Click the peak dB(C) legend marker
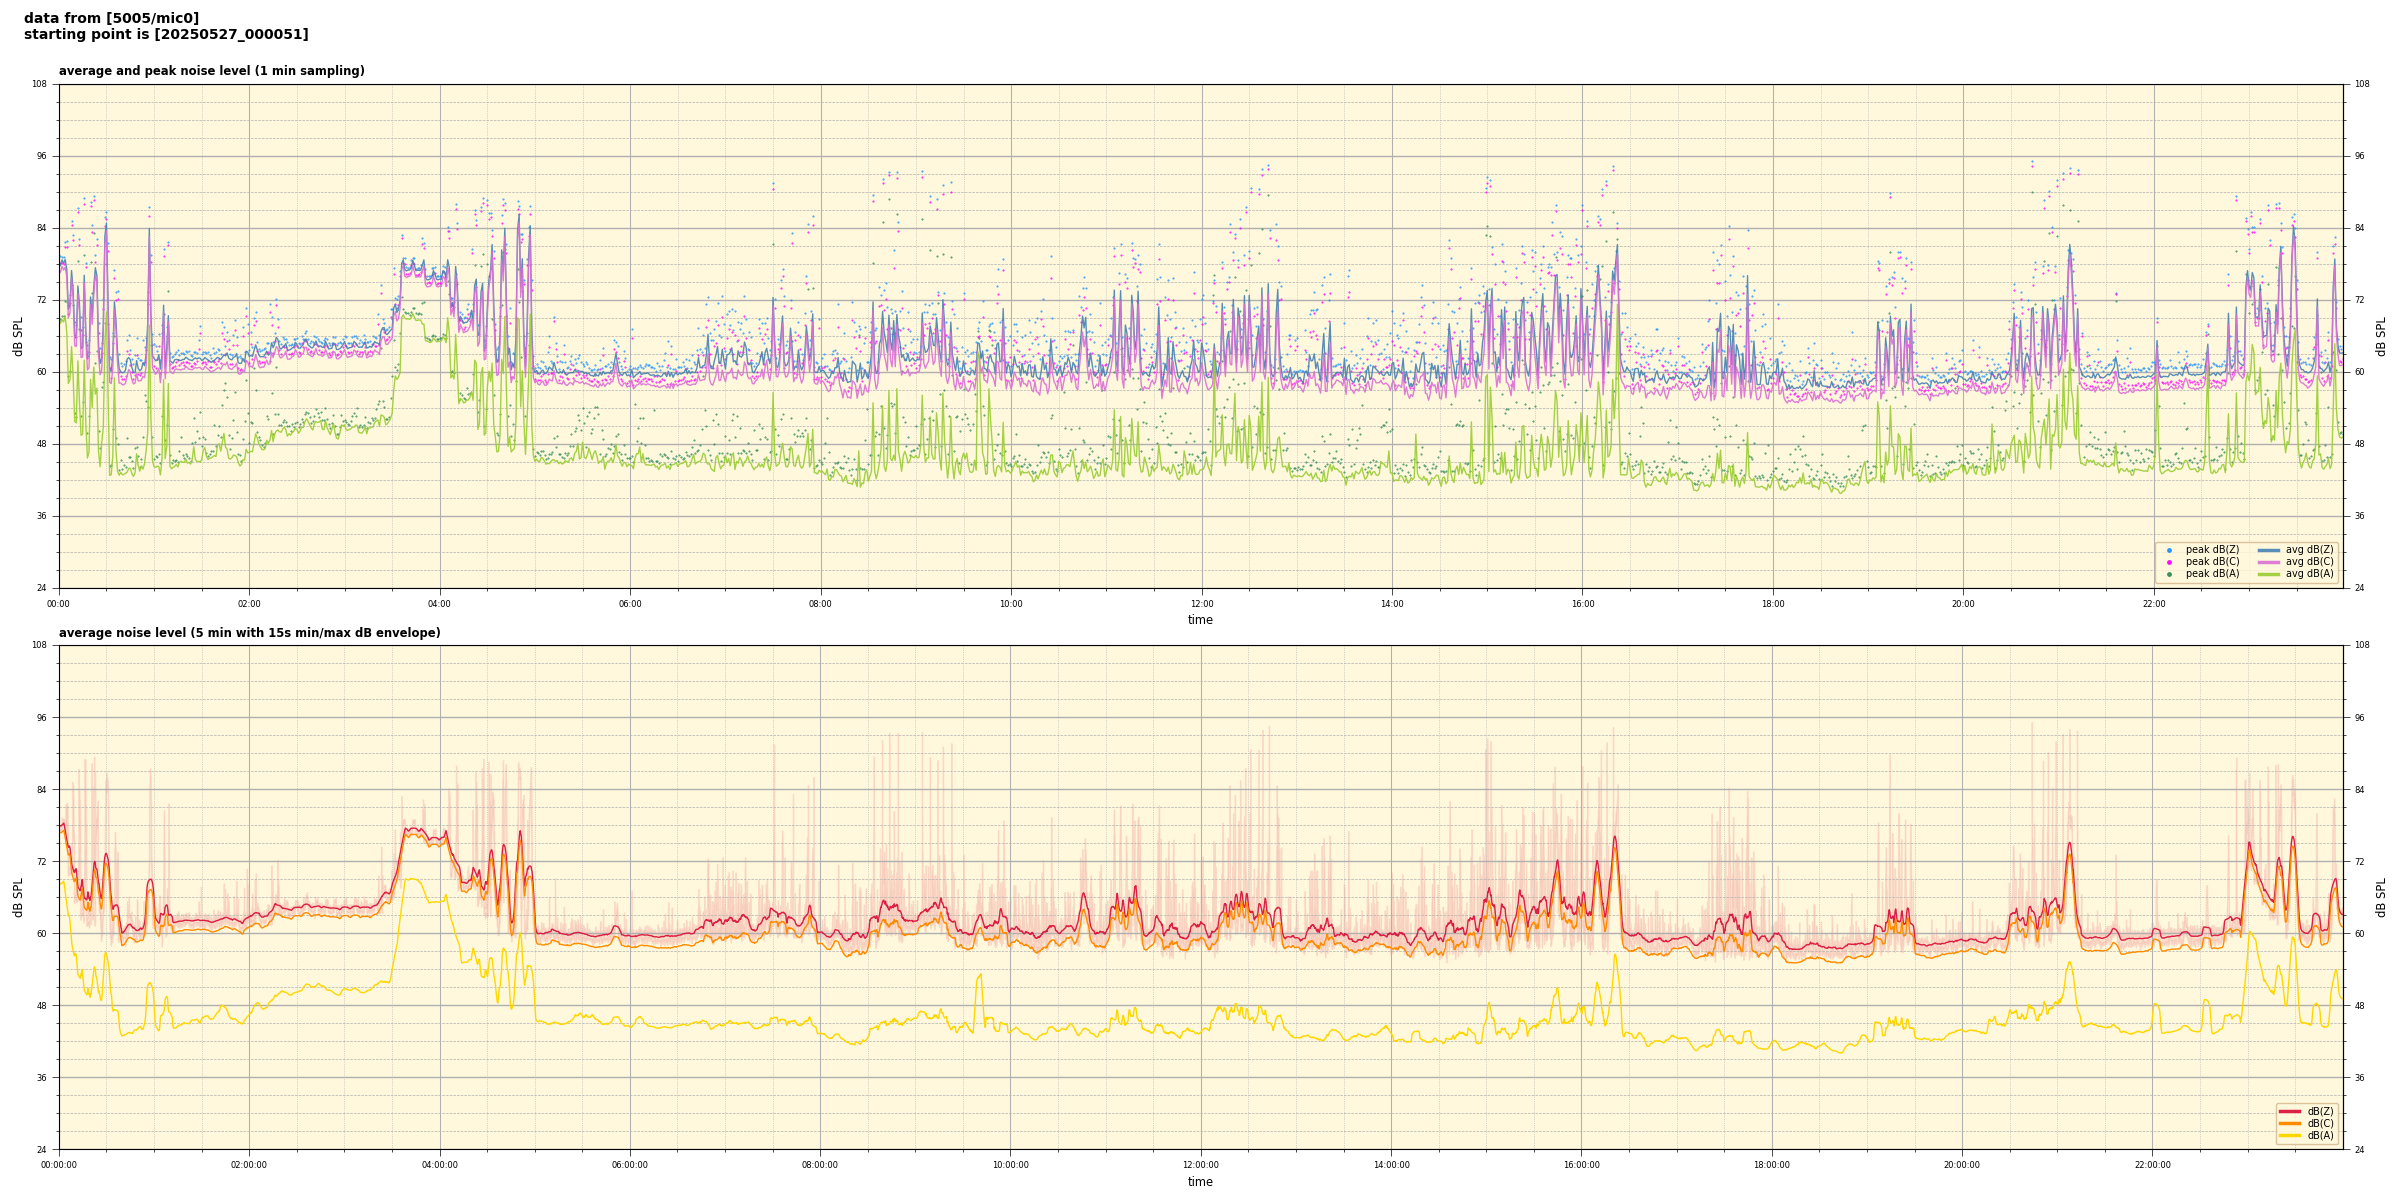The width and height of the screenshot is (2400, 1200). [x=2169, y=562]
